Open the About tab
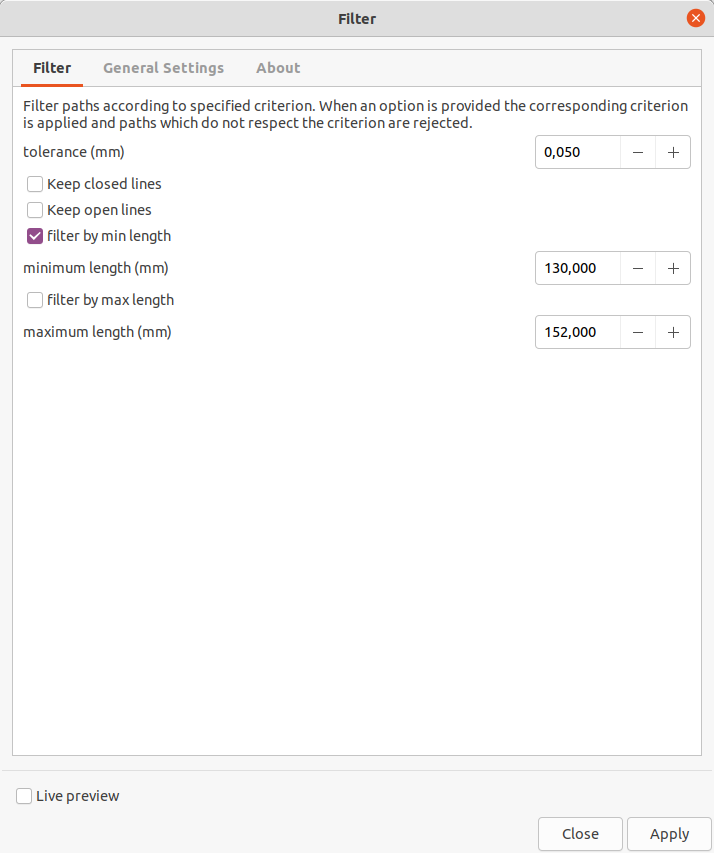Viewport: 714px width, 853px height. [x=278, y=68]
